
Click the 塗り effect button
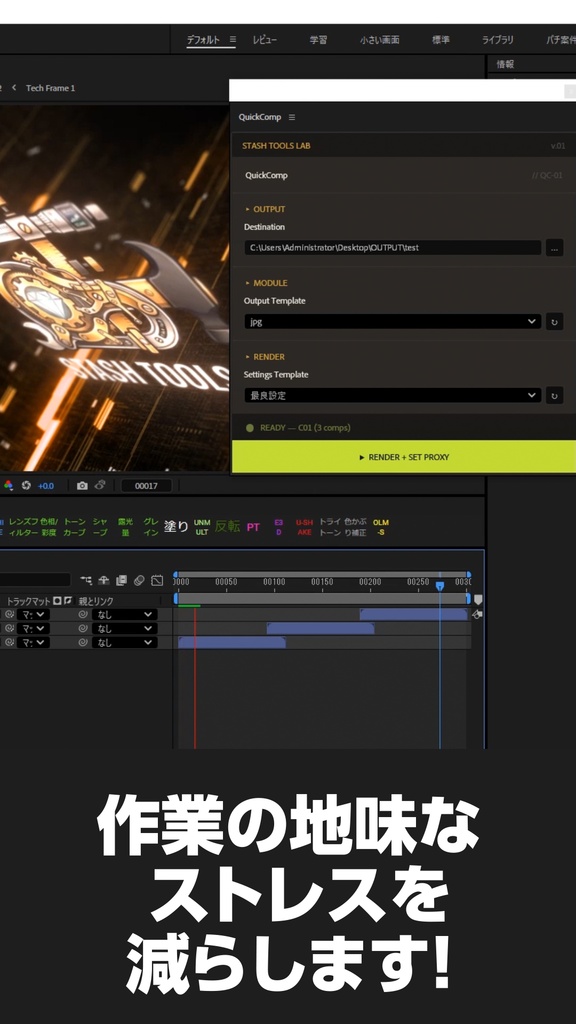176,526
